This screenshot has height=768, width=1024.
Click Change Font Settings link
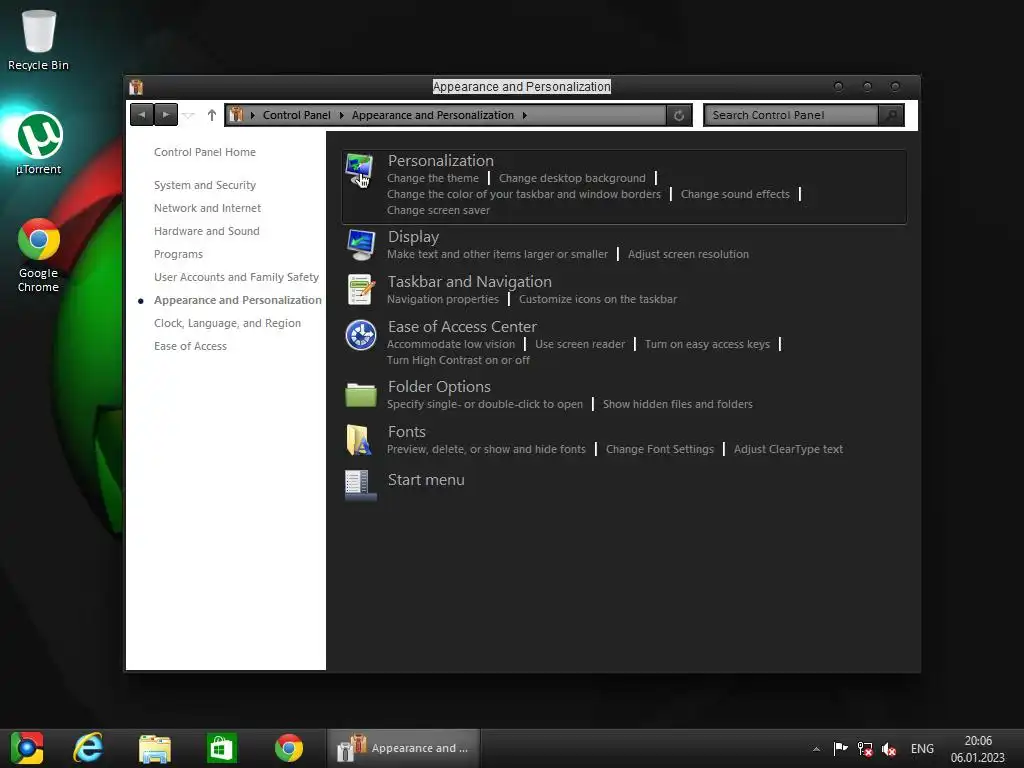tap(660, 449)
